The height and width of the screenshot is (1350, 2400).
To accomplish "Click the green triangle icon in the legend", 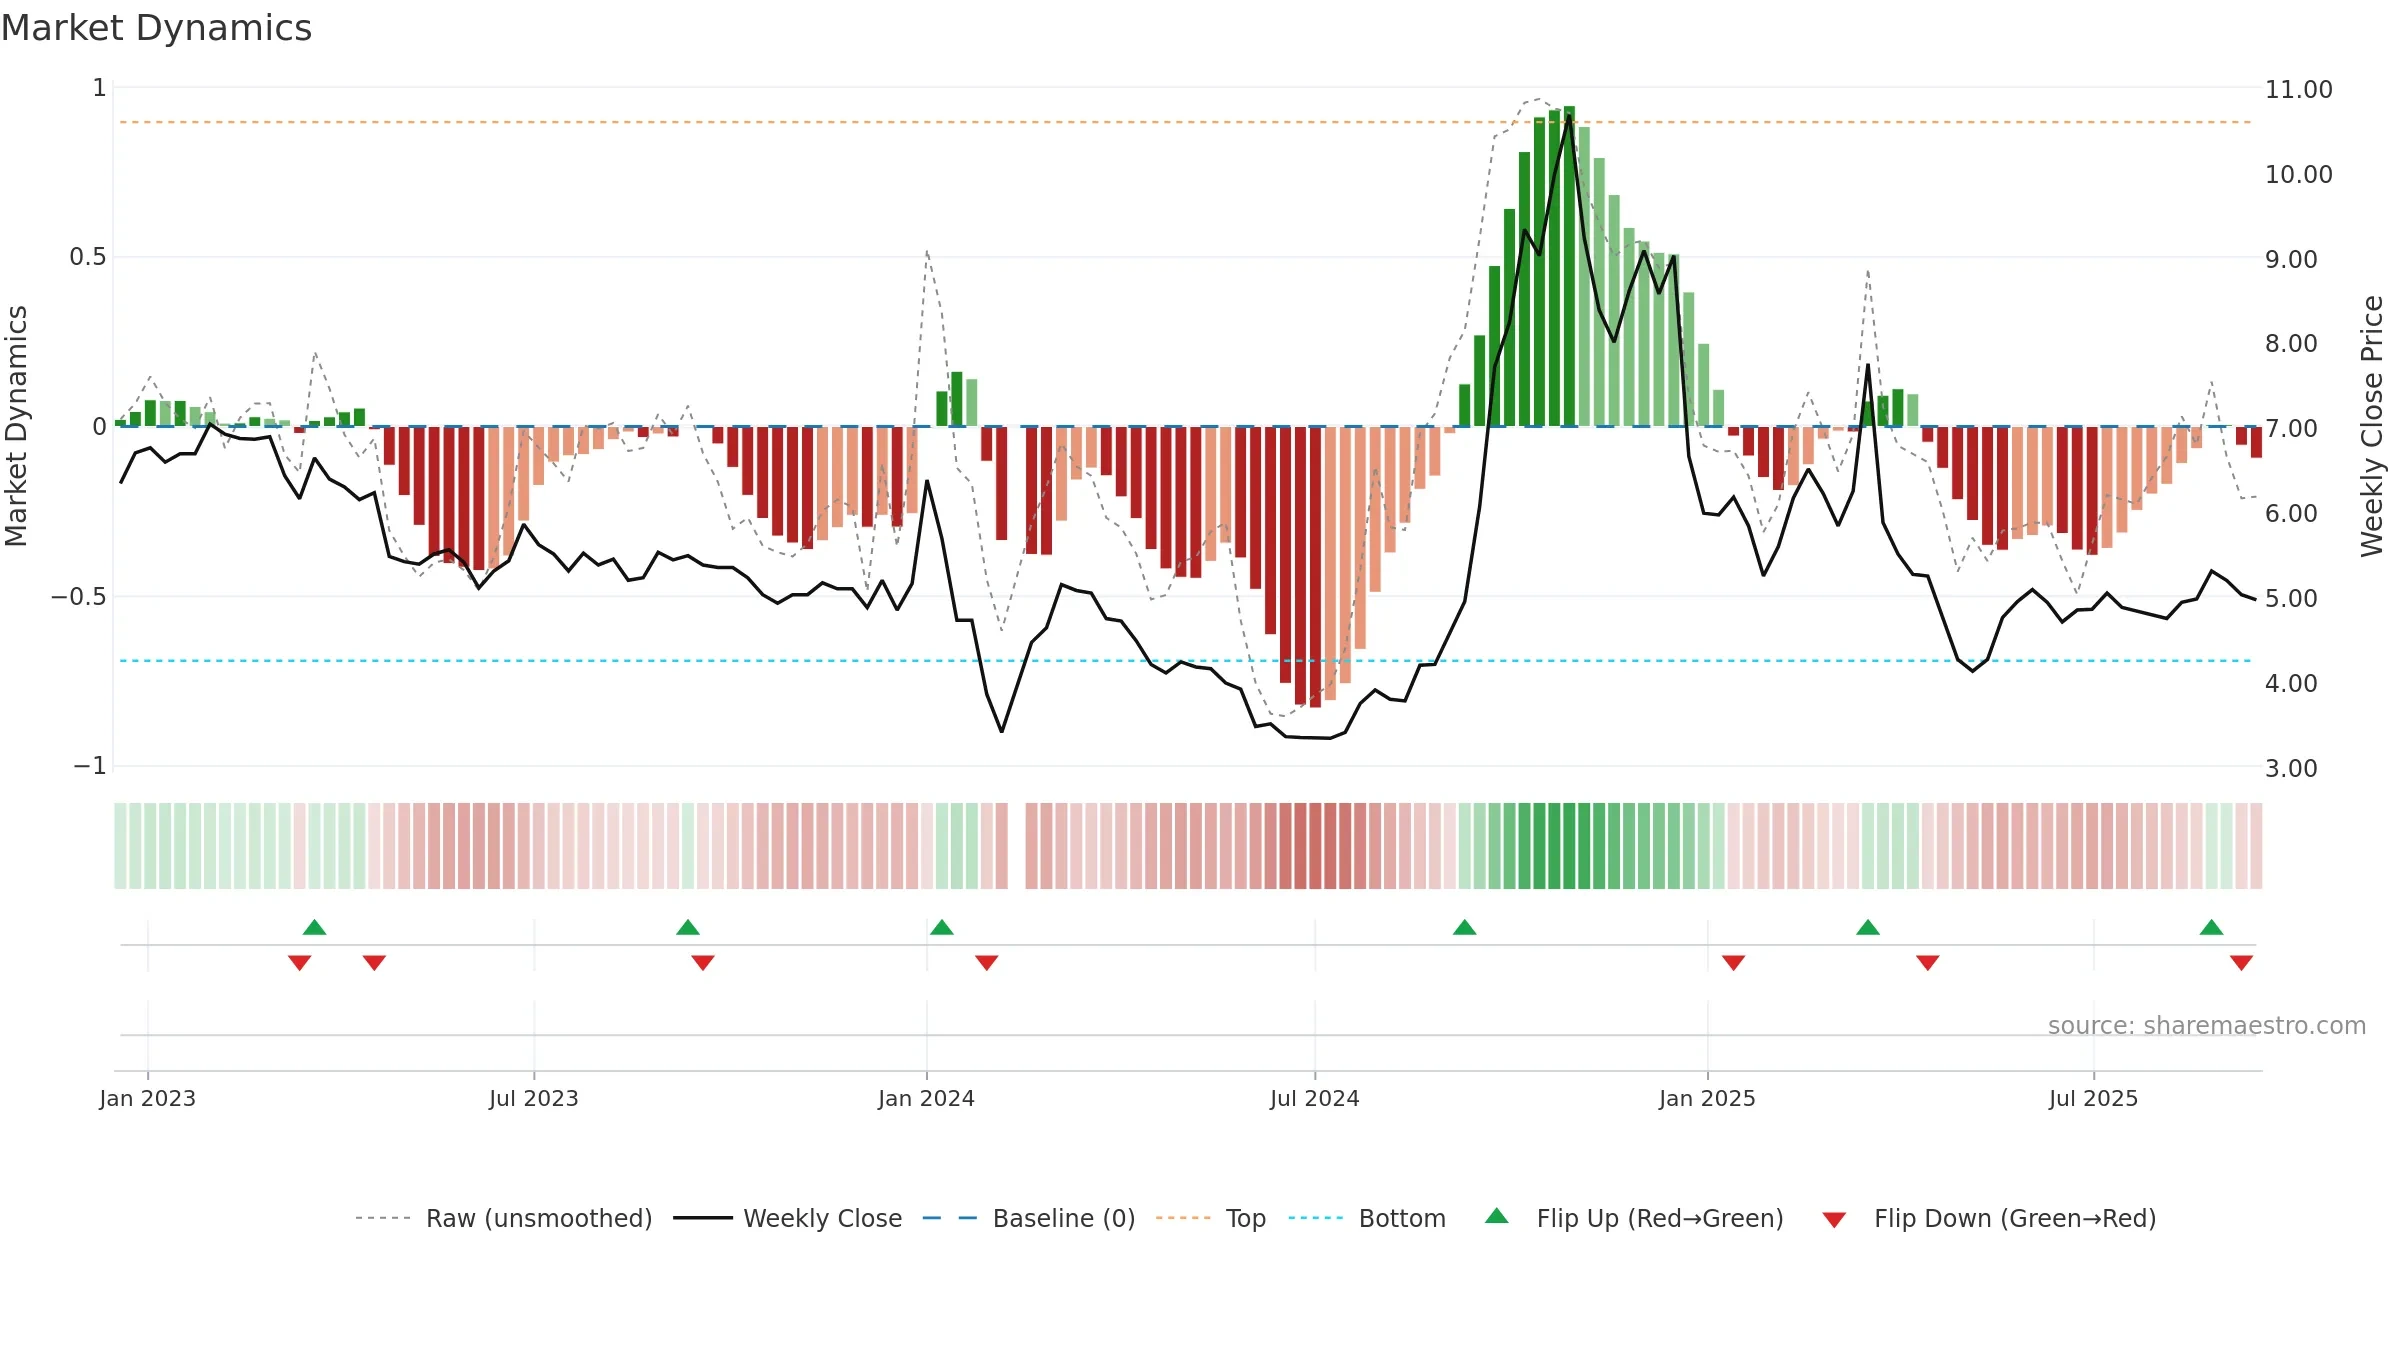I will click(x=1497, y=1216).
